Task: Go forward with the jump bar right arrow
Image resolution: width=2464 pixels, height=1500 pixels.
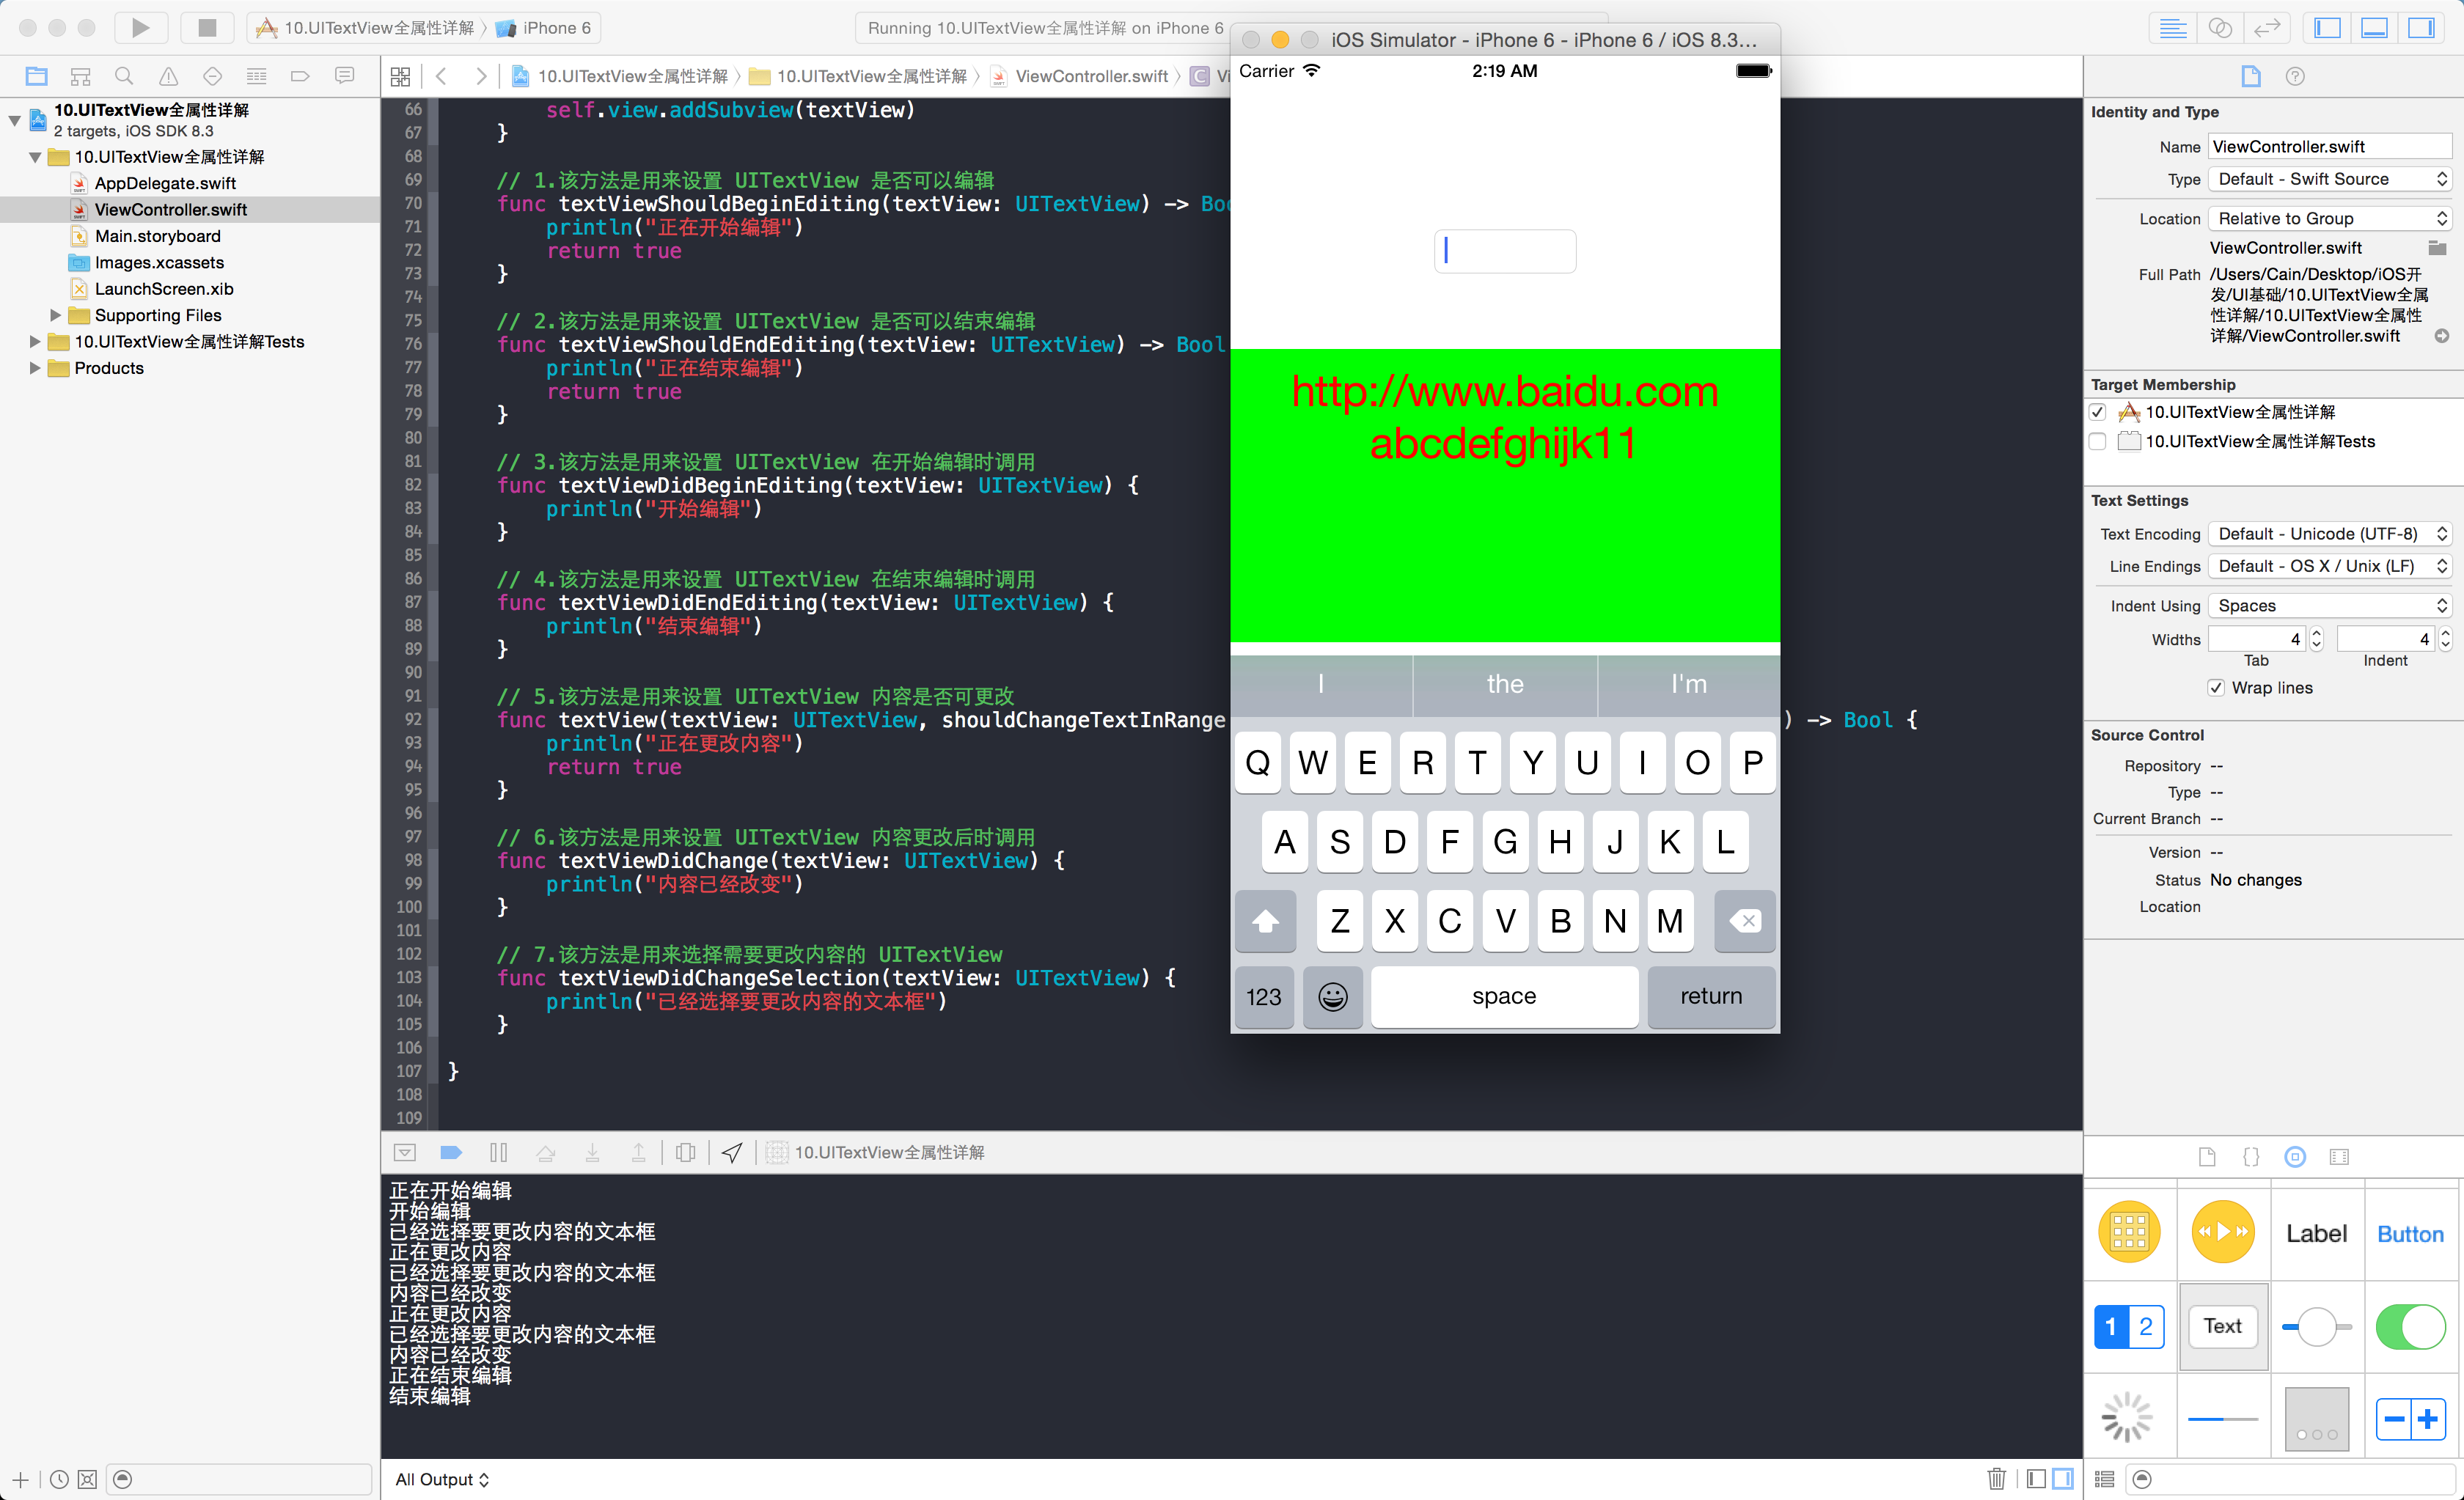Action: (481, 76)
